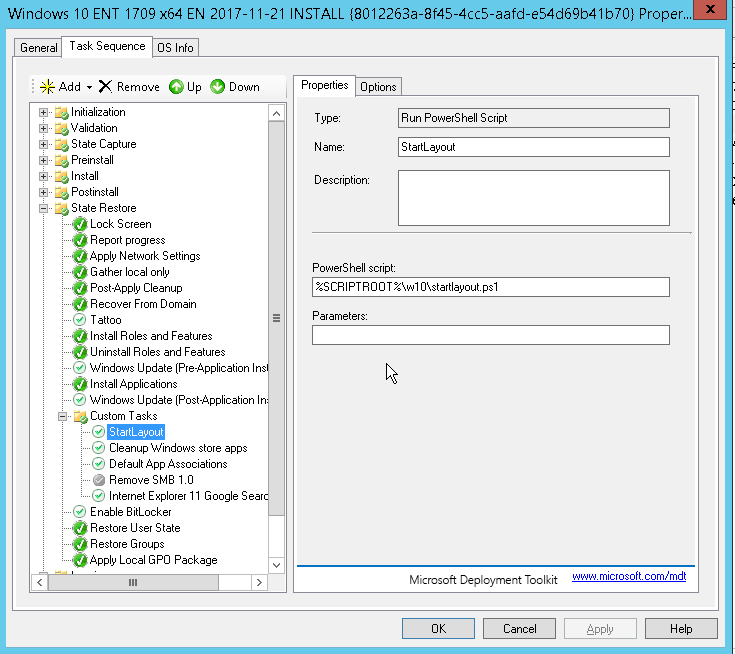Click the Add star icon
The width and height of the screenshot is (735, 654).
[47, 87]
